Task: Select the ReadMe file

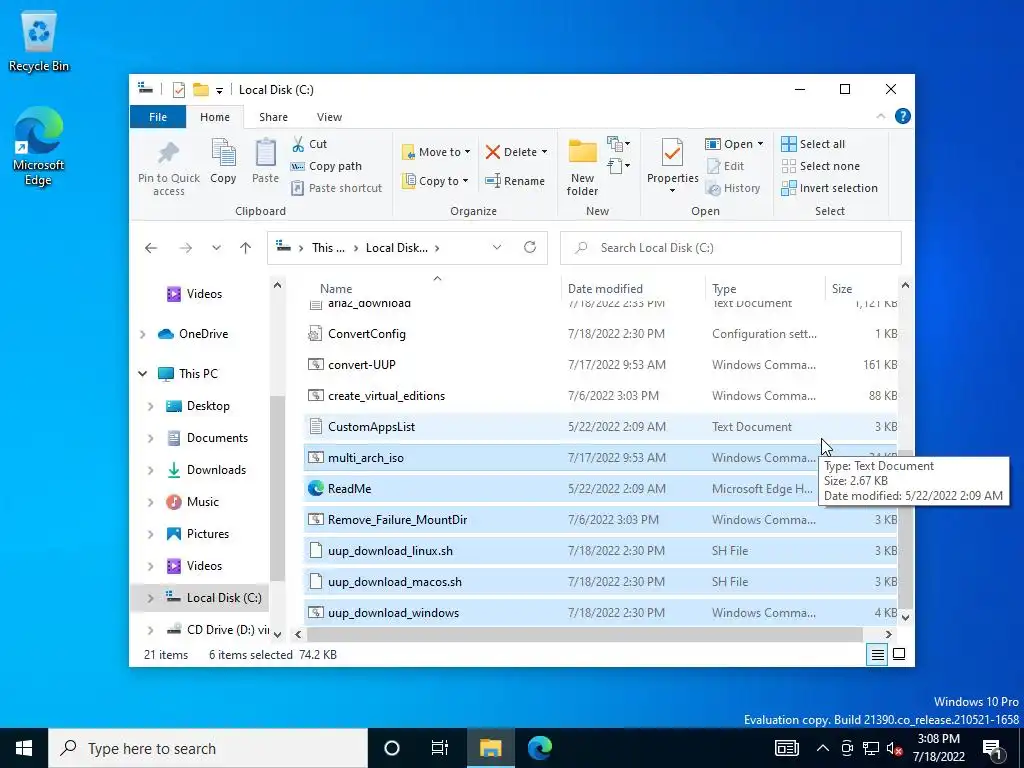Action: (601, 488)
